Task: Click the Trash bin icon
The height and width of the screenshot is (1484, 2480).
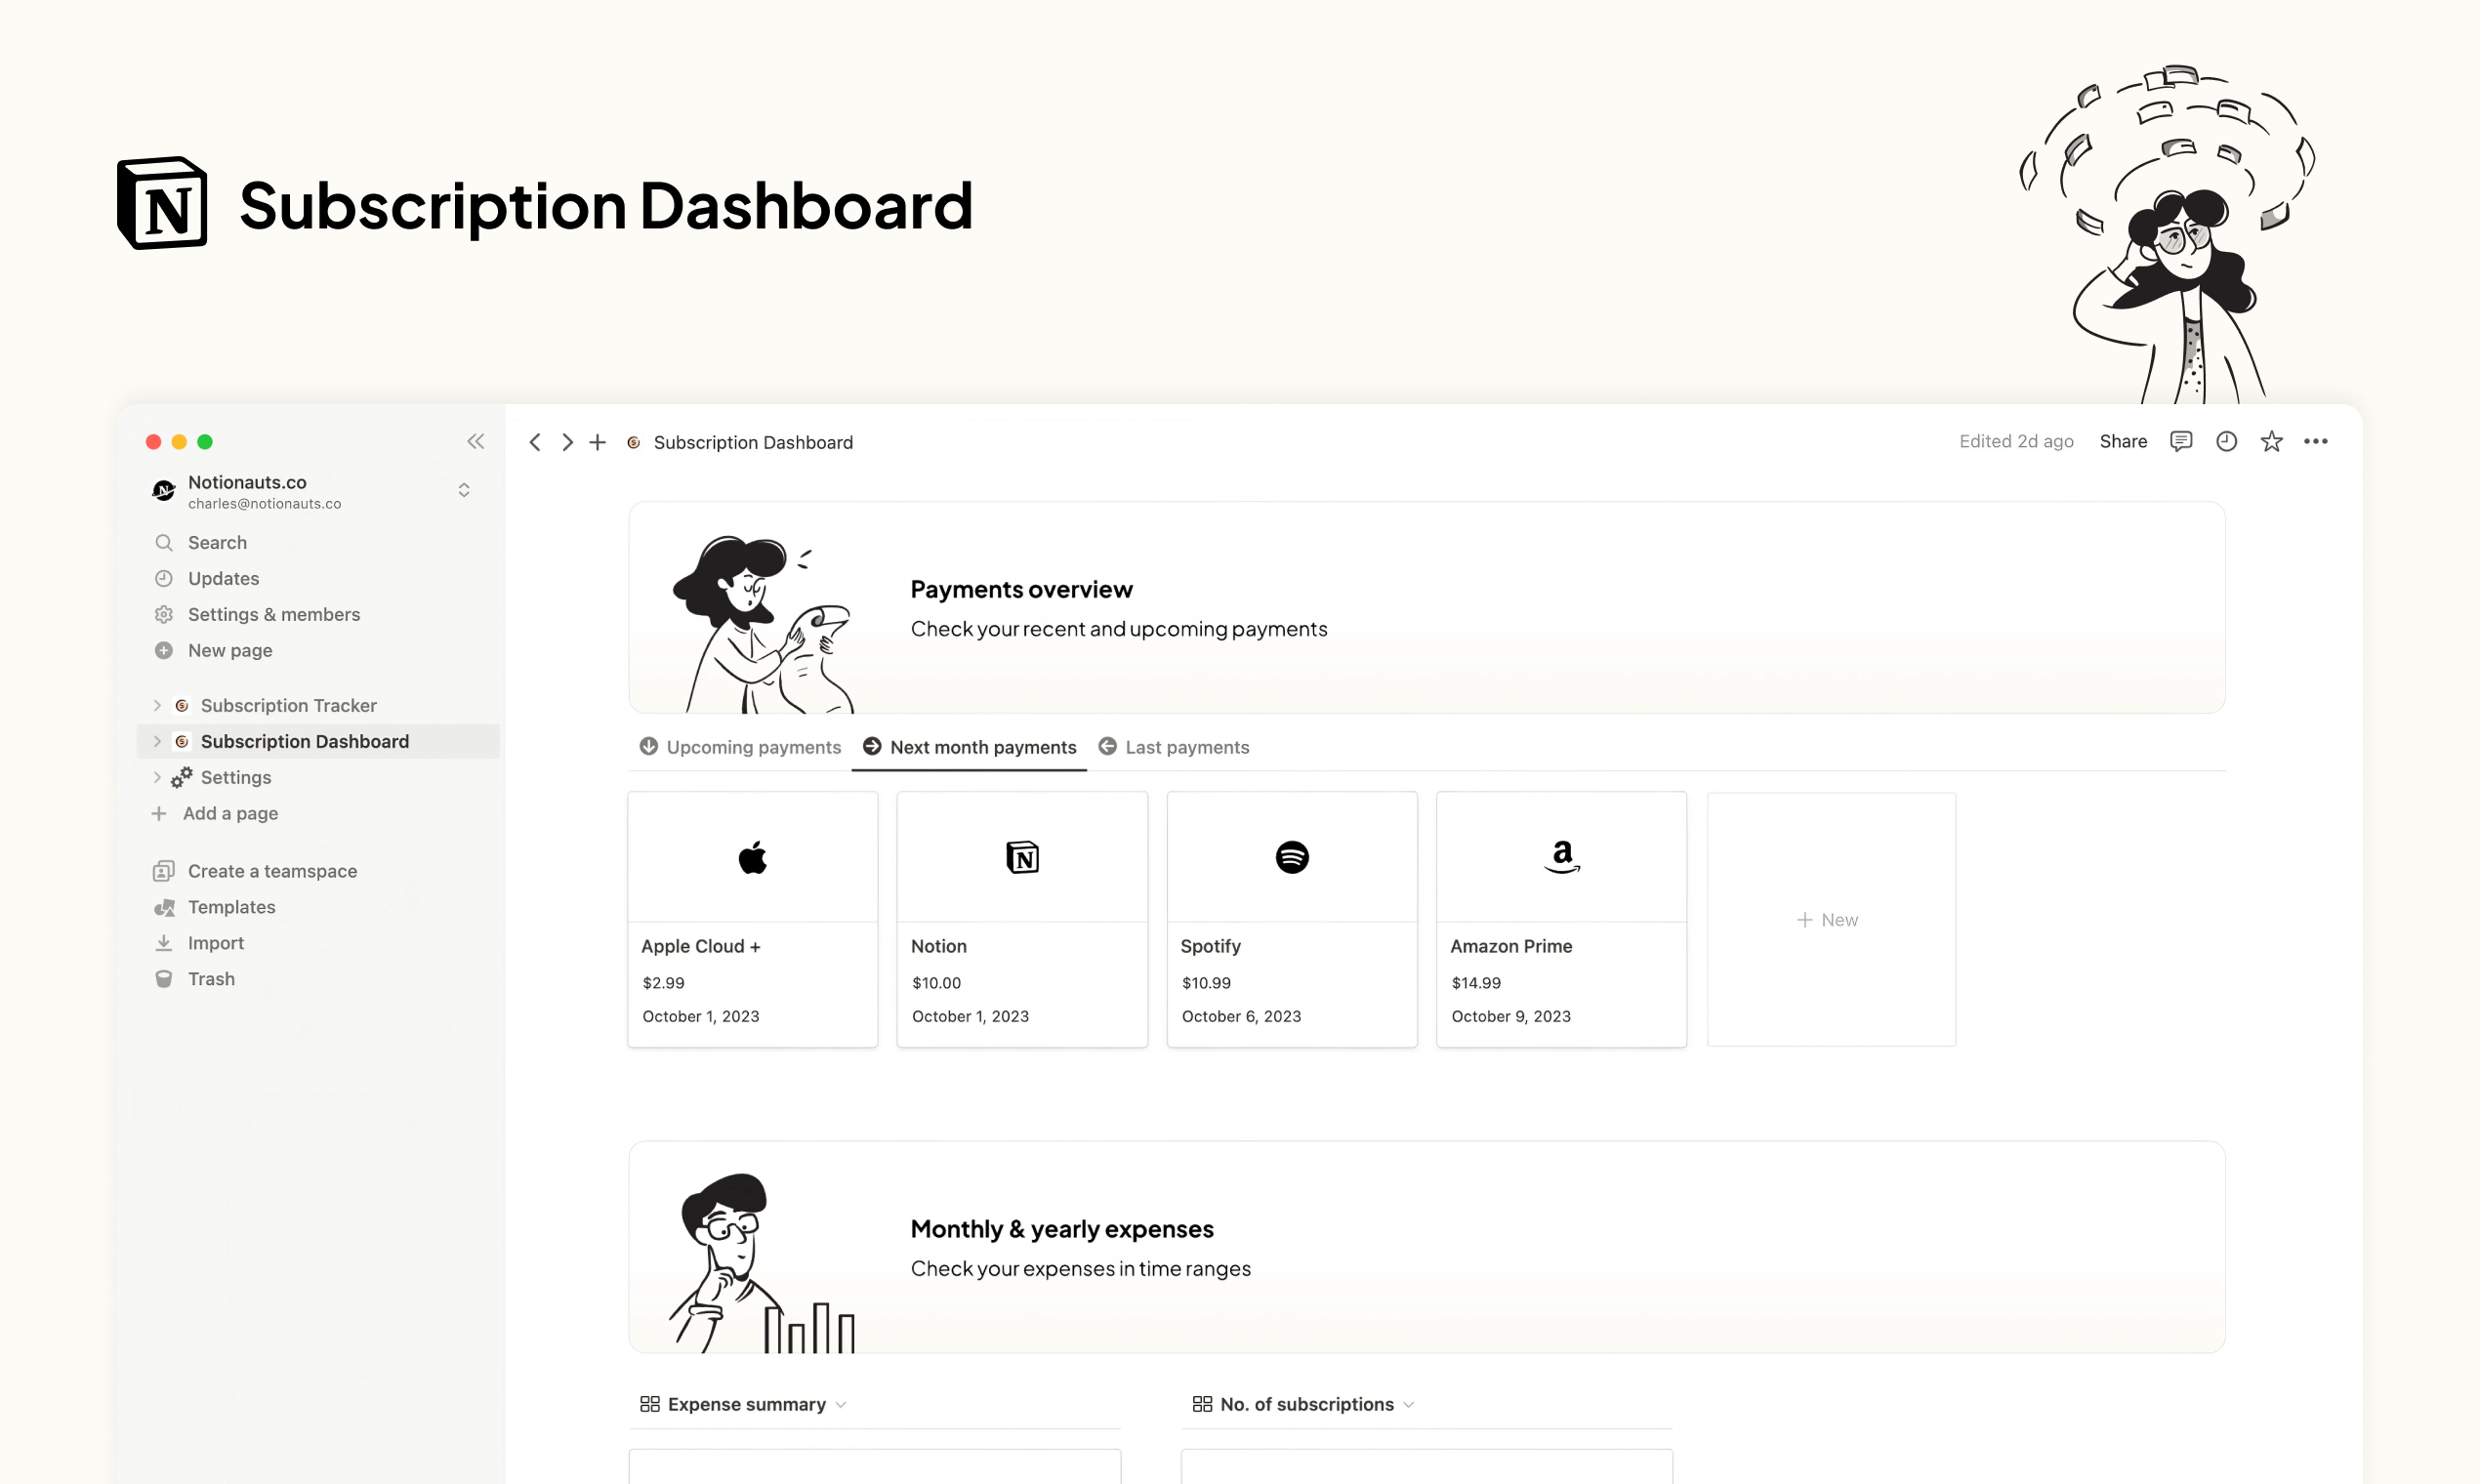Action: [x=164, y=979]
